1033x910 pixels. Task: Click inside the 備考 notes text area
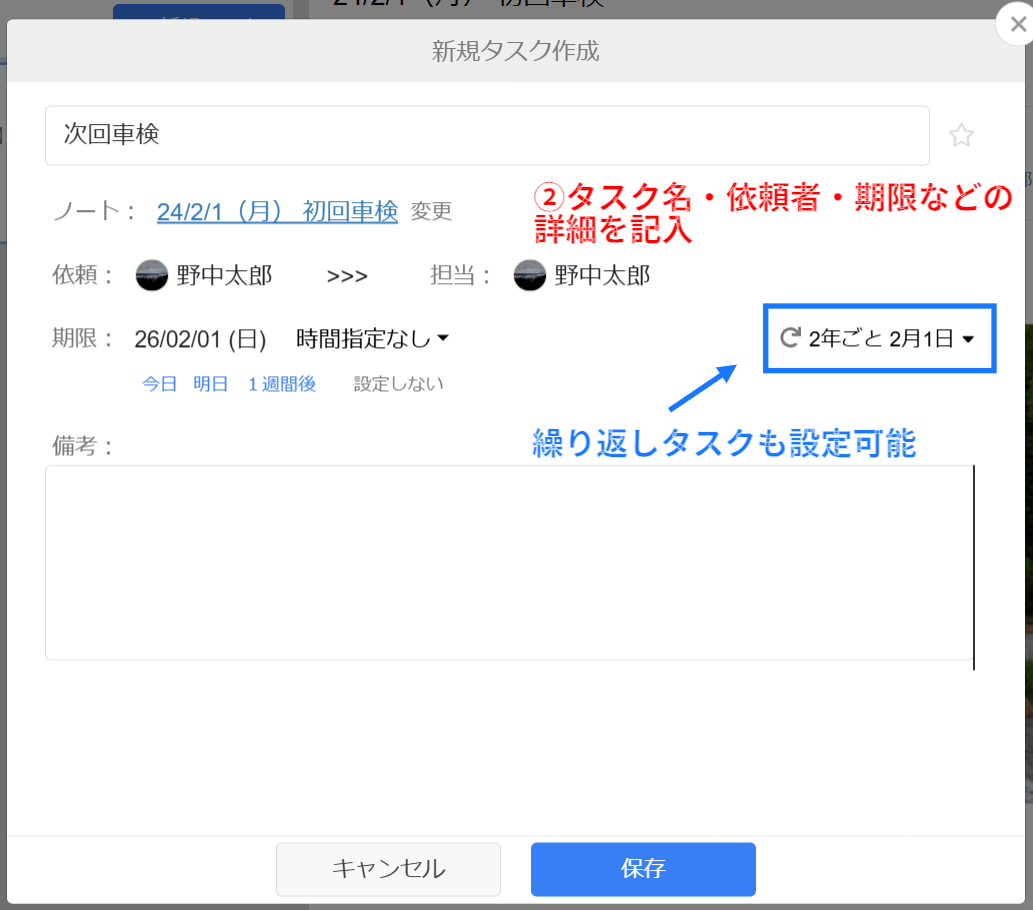point(509,560)
